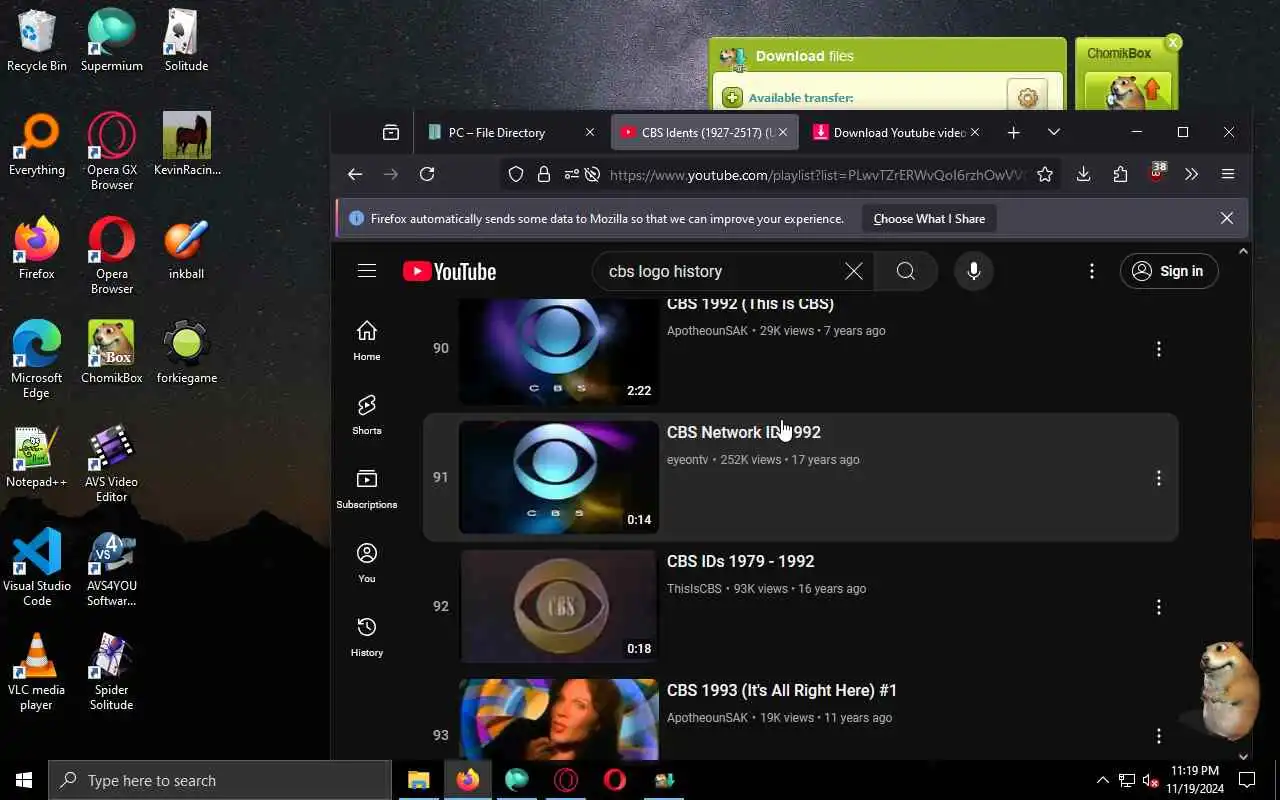Open Windows Start menu
The height and width of the screenshot is (800, 1280).
(24, 780)
